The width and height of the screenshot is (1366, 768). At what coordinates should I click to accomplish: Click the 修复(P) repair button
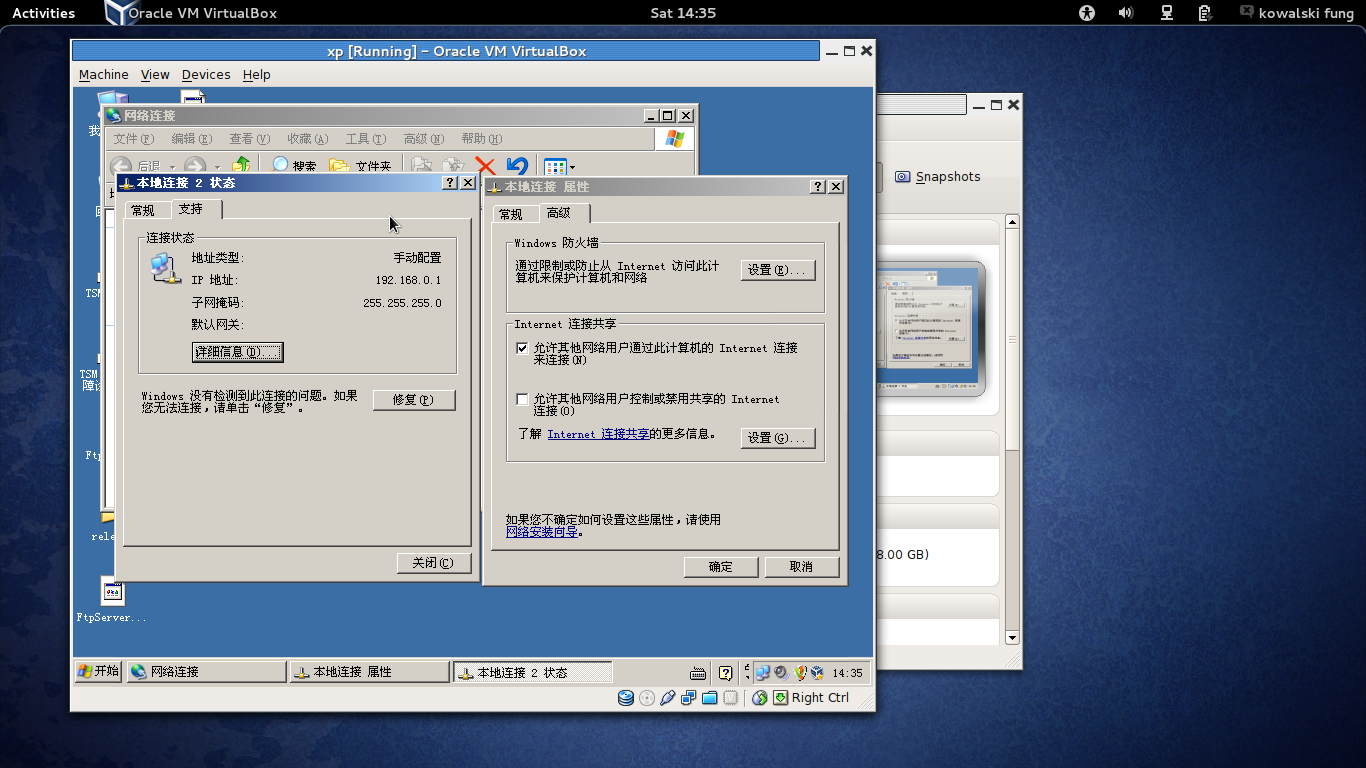tap(414, 400)
